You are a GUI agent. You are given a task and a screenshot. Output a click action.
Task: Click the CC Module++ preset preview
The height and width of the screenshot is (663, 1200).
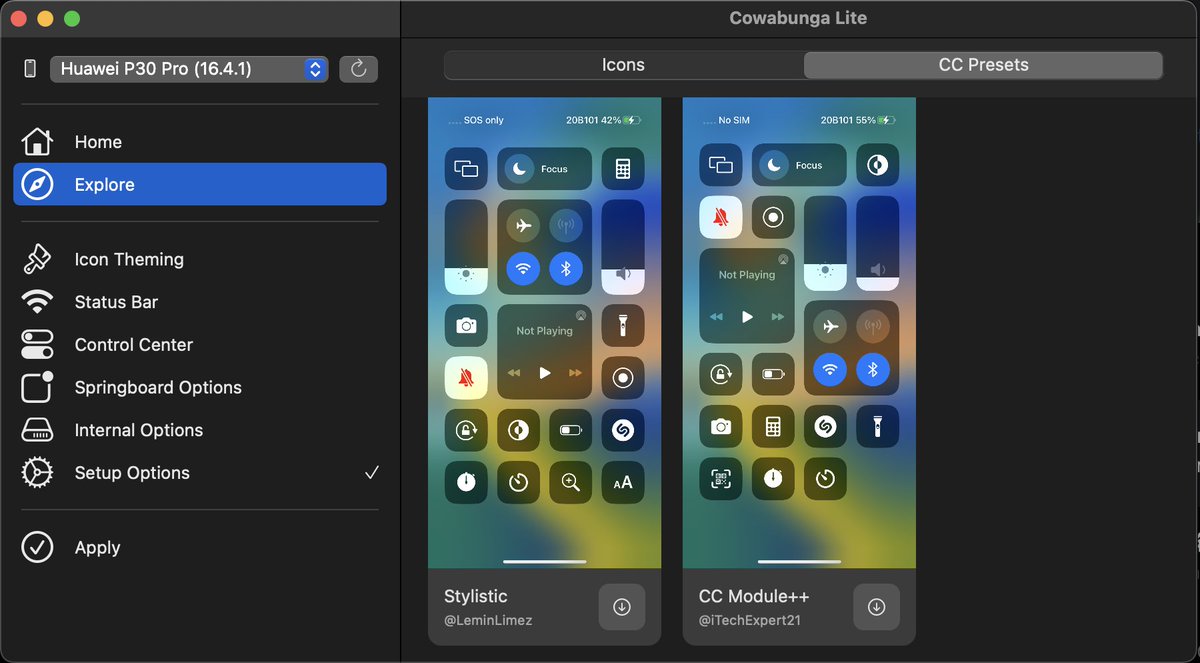coord(799,333)
